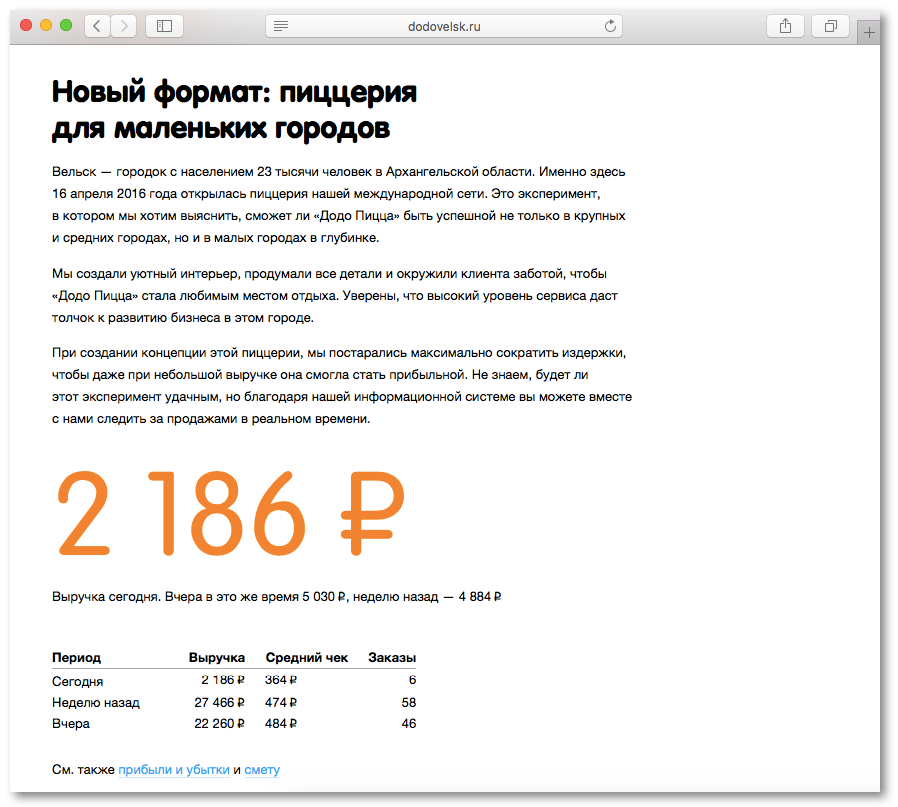
Task: Zoom the Safari window with green button
Action: pos(66,25)
